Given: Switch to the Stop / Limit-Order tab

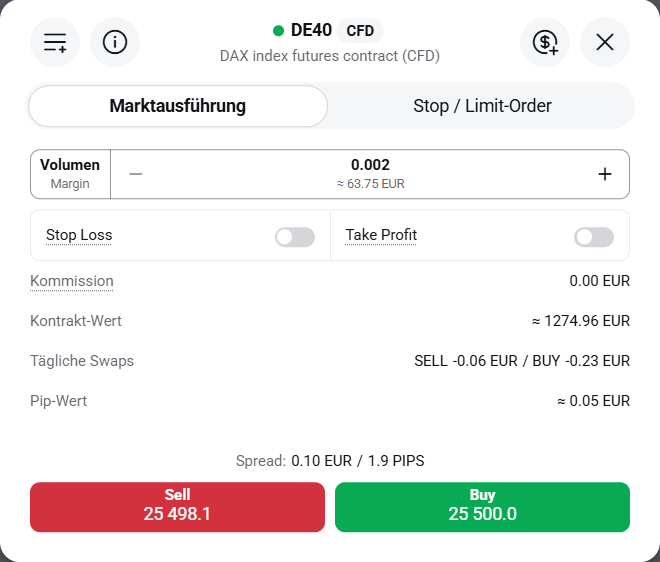Looking at the screenshot, I should click(482, 106).
